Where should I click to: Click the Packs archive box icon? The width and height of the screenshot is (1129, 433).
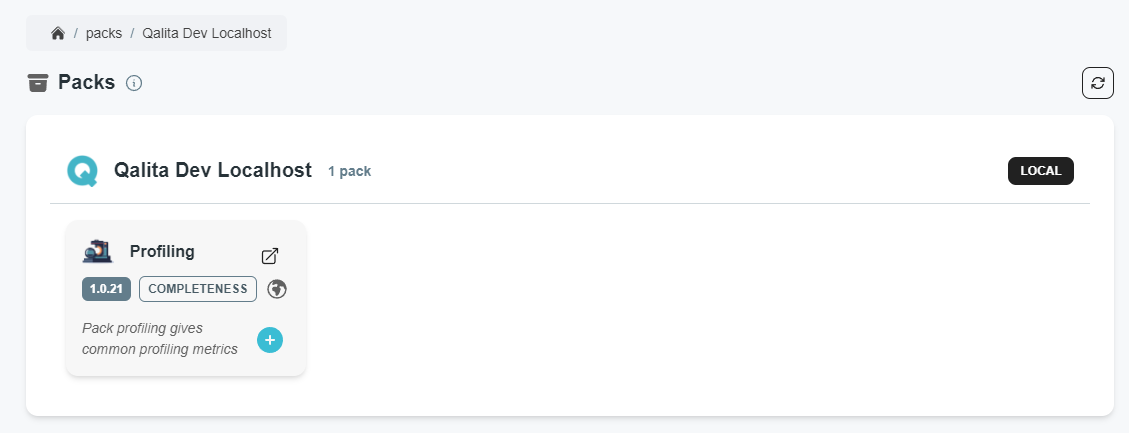click(x=38, y=83)
